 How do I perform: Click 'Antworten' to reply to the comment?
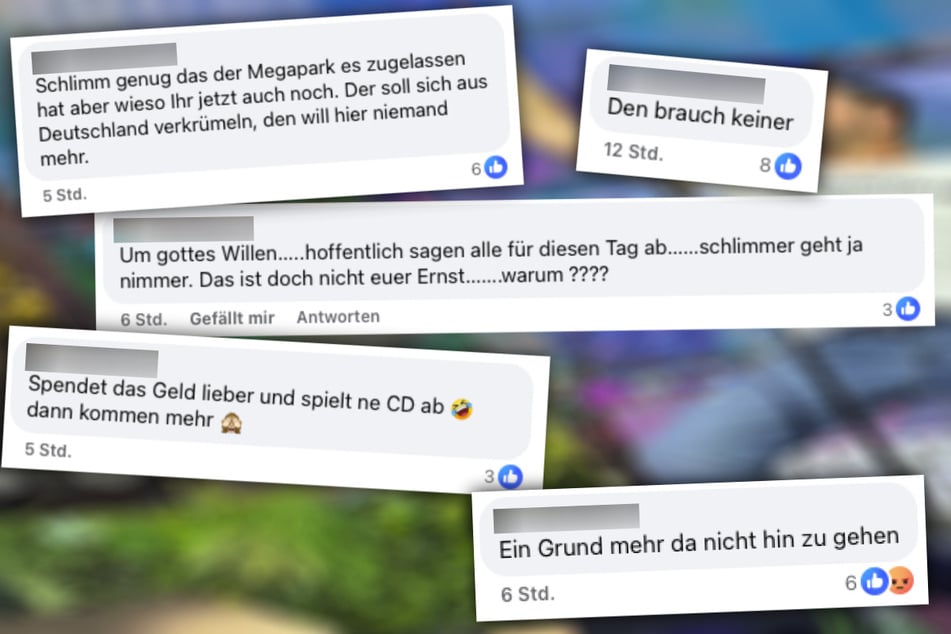(x=338, y=317)
